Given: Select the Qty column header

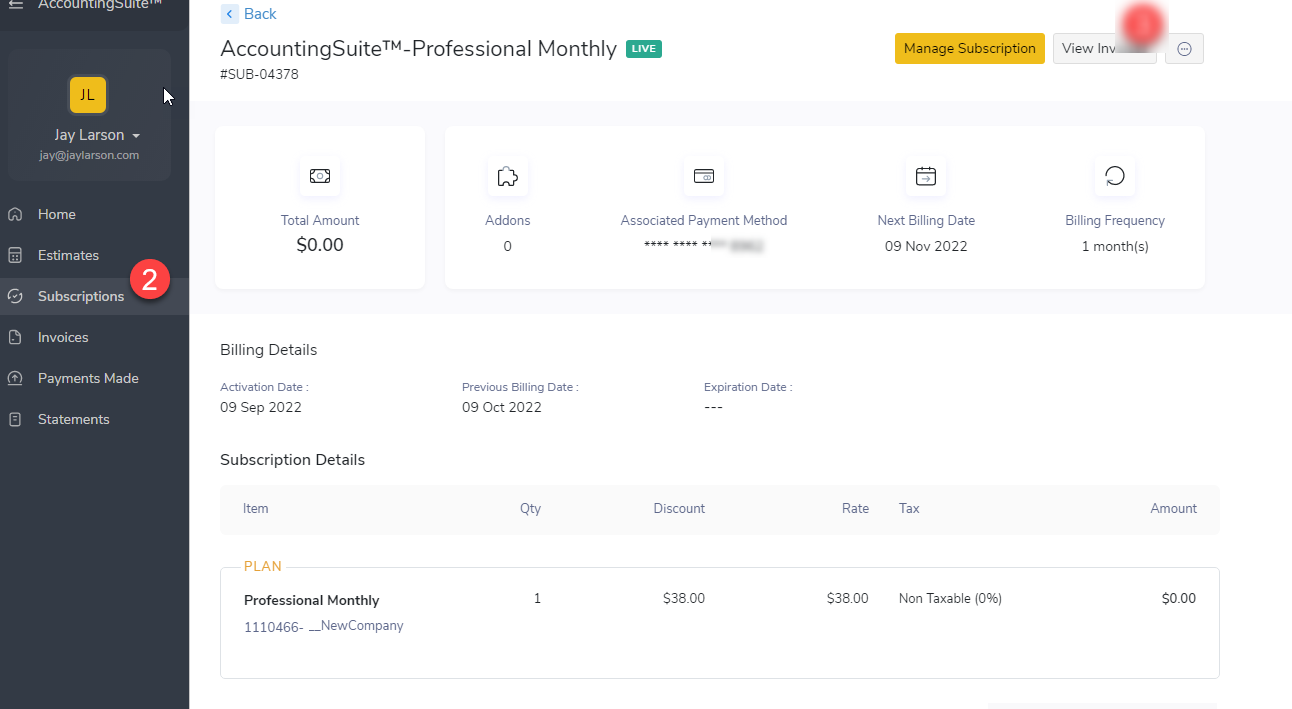Looking at the screenshot, I should coord(530,508).
